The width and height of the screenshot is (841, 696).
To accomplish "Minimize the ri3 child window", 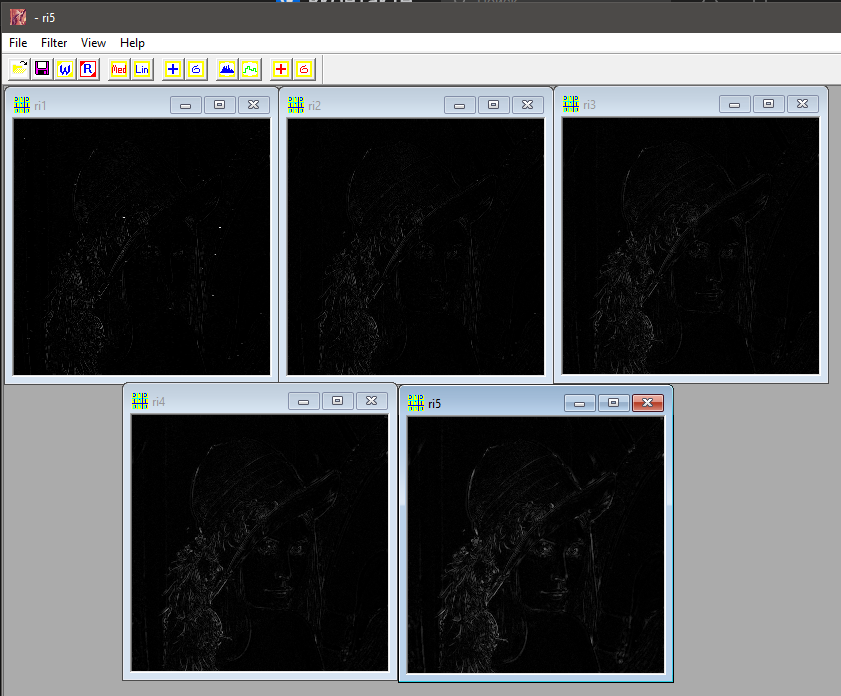I will pos(735,104).
